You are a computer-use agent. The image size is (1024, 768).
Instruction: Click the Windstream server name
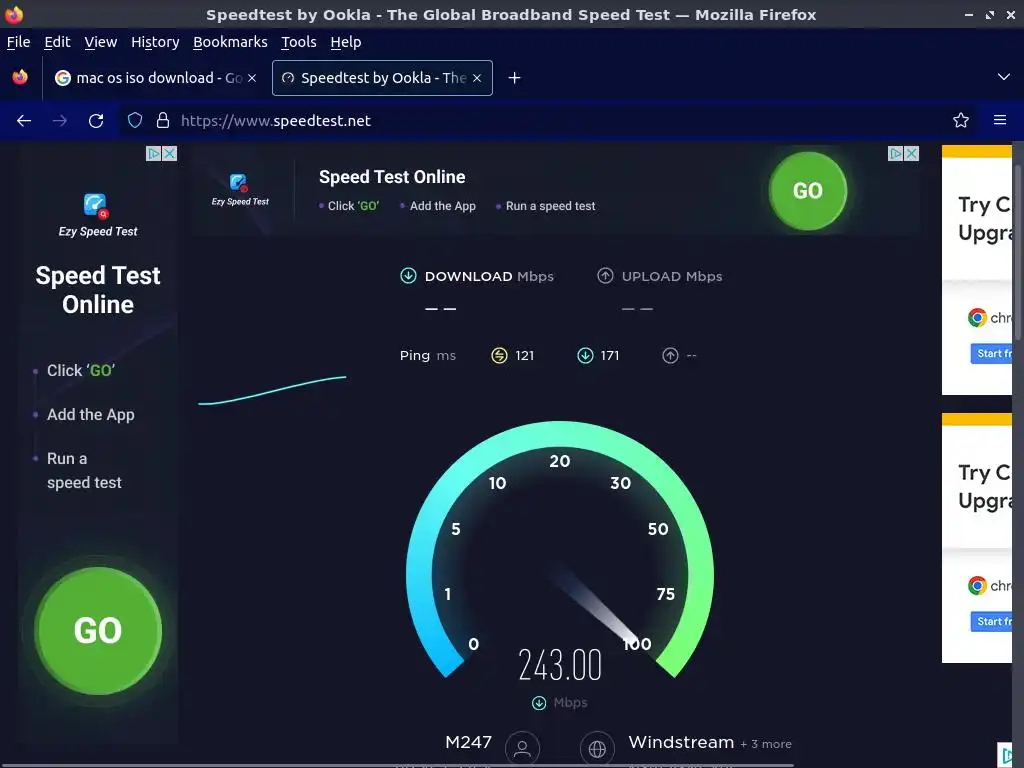click(x=681, y=743)
